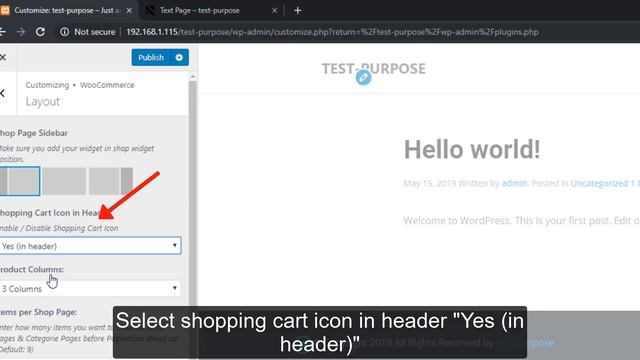Close the Customizer with the X icon
This screenshot has width=640, height=360.
3,58
